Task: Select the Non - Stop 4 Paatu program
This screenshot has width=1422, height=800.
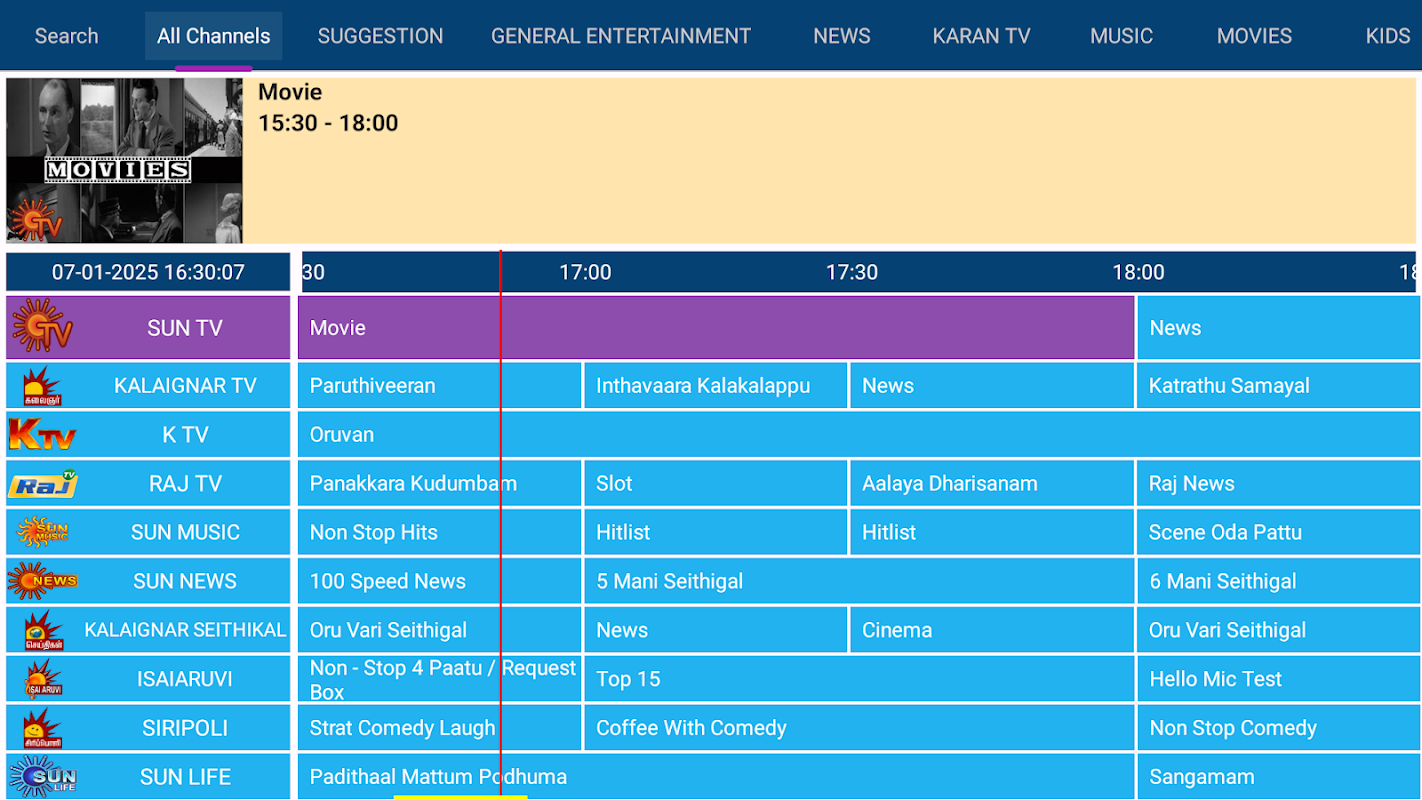Action: pos(440,680)
